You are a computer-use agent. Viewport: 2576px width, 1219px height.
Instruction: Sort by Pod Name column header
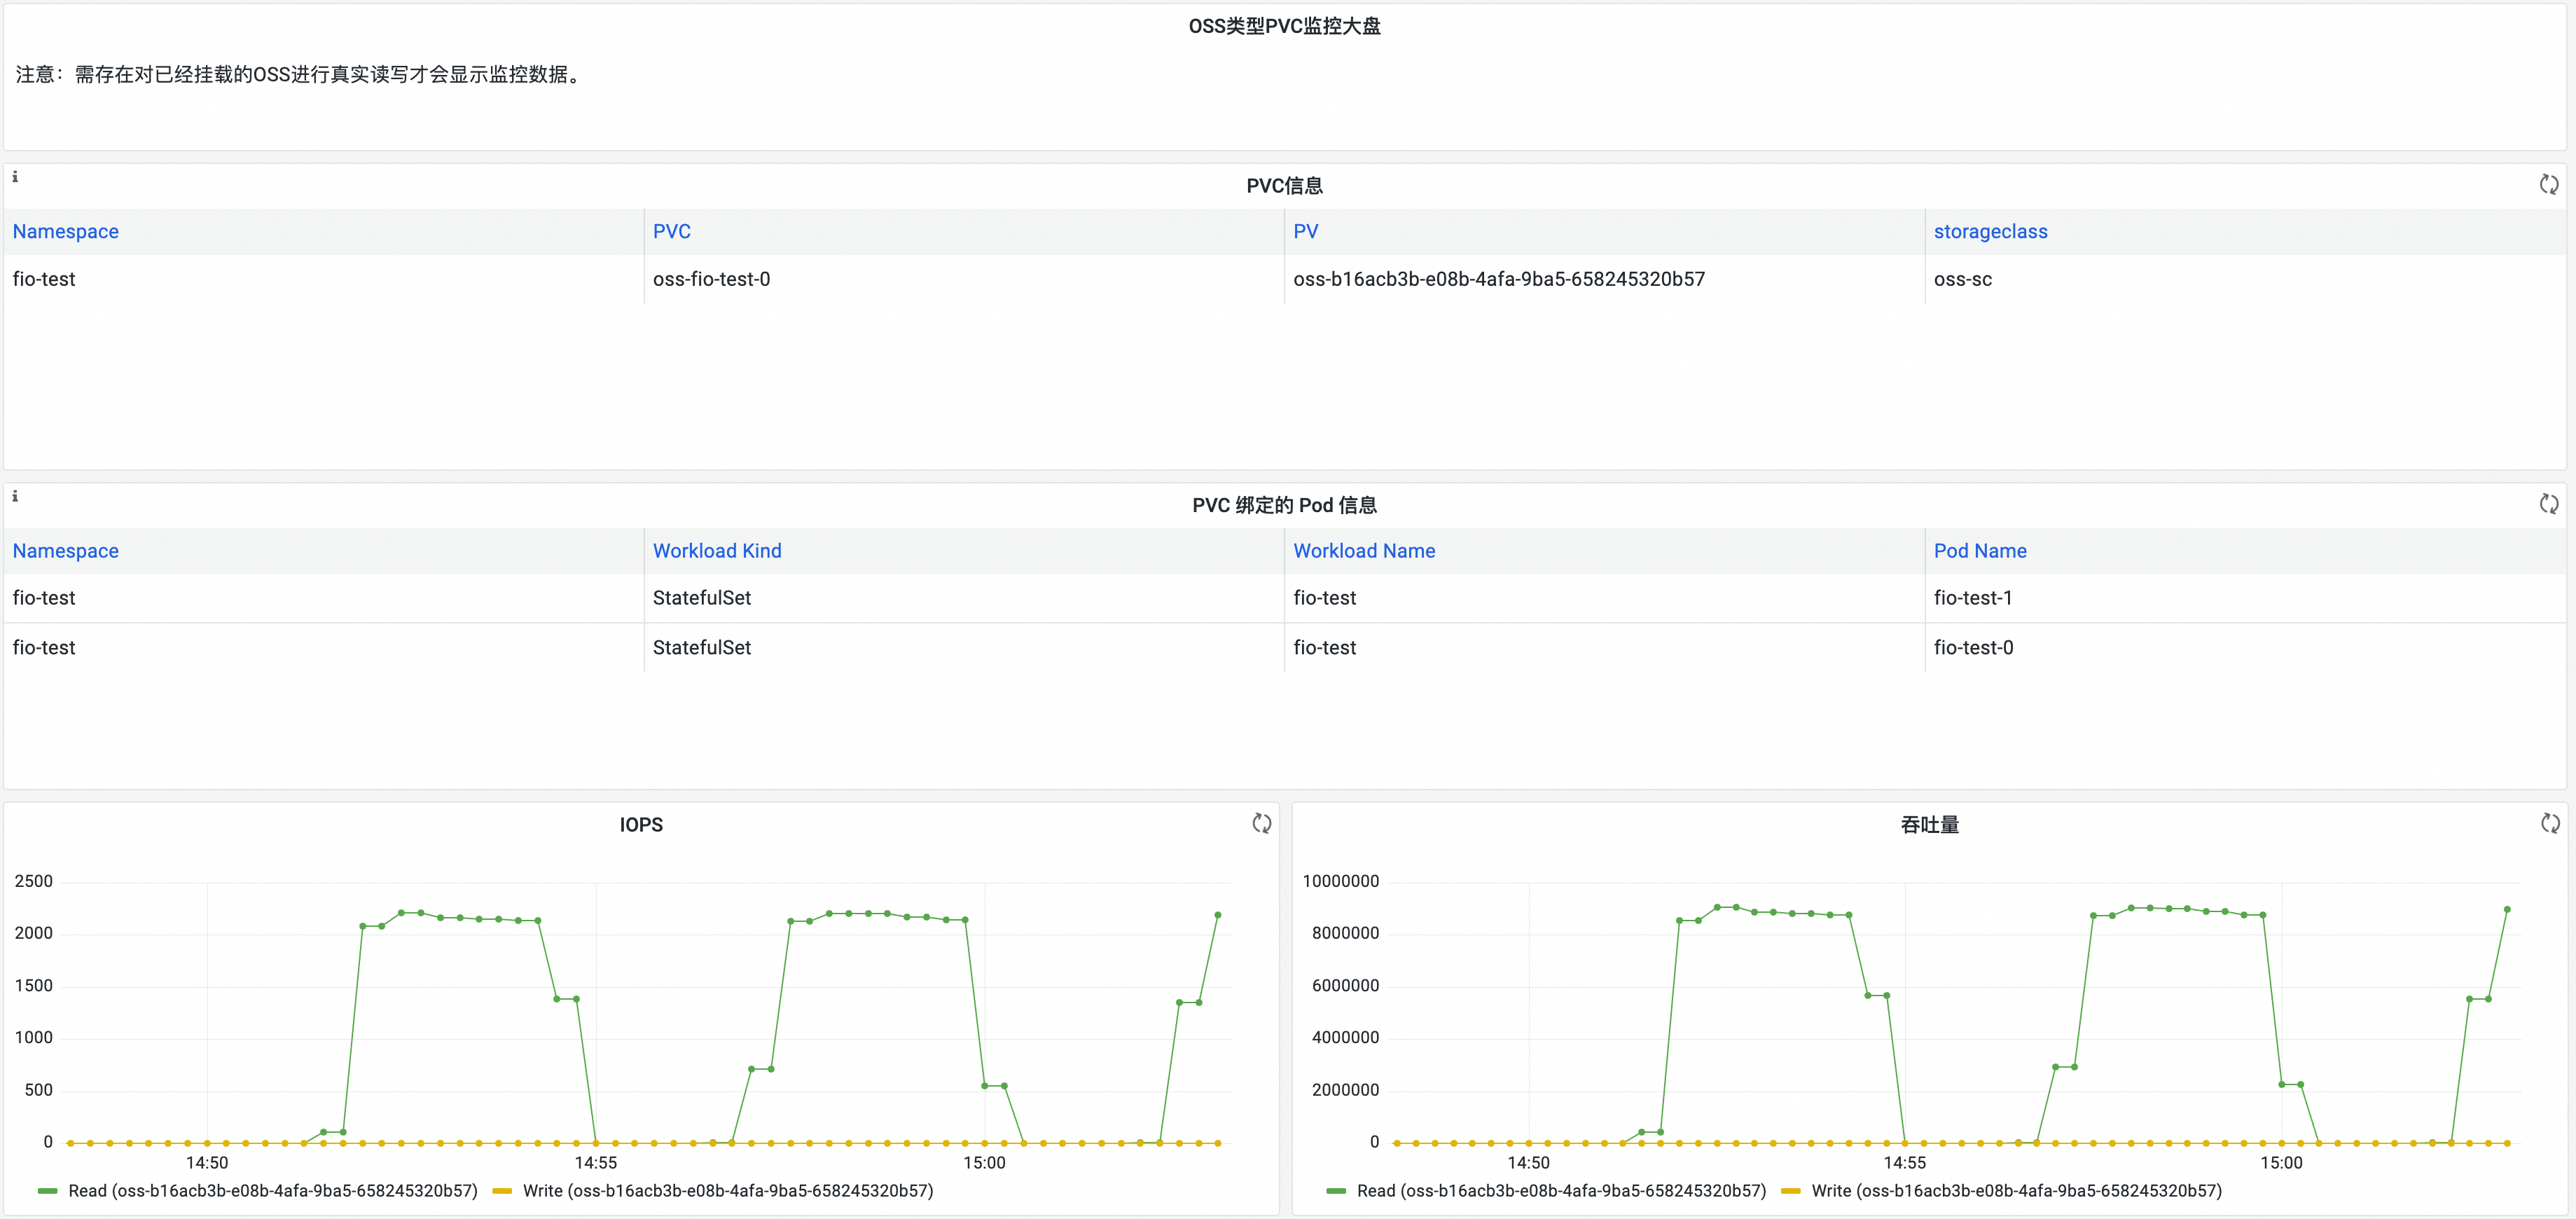tap(1980, 551)
